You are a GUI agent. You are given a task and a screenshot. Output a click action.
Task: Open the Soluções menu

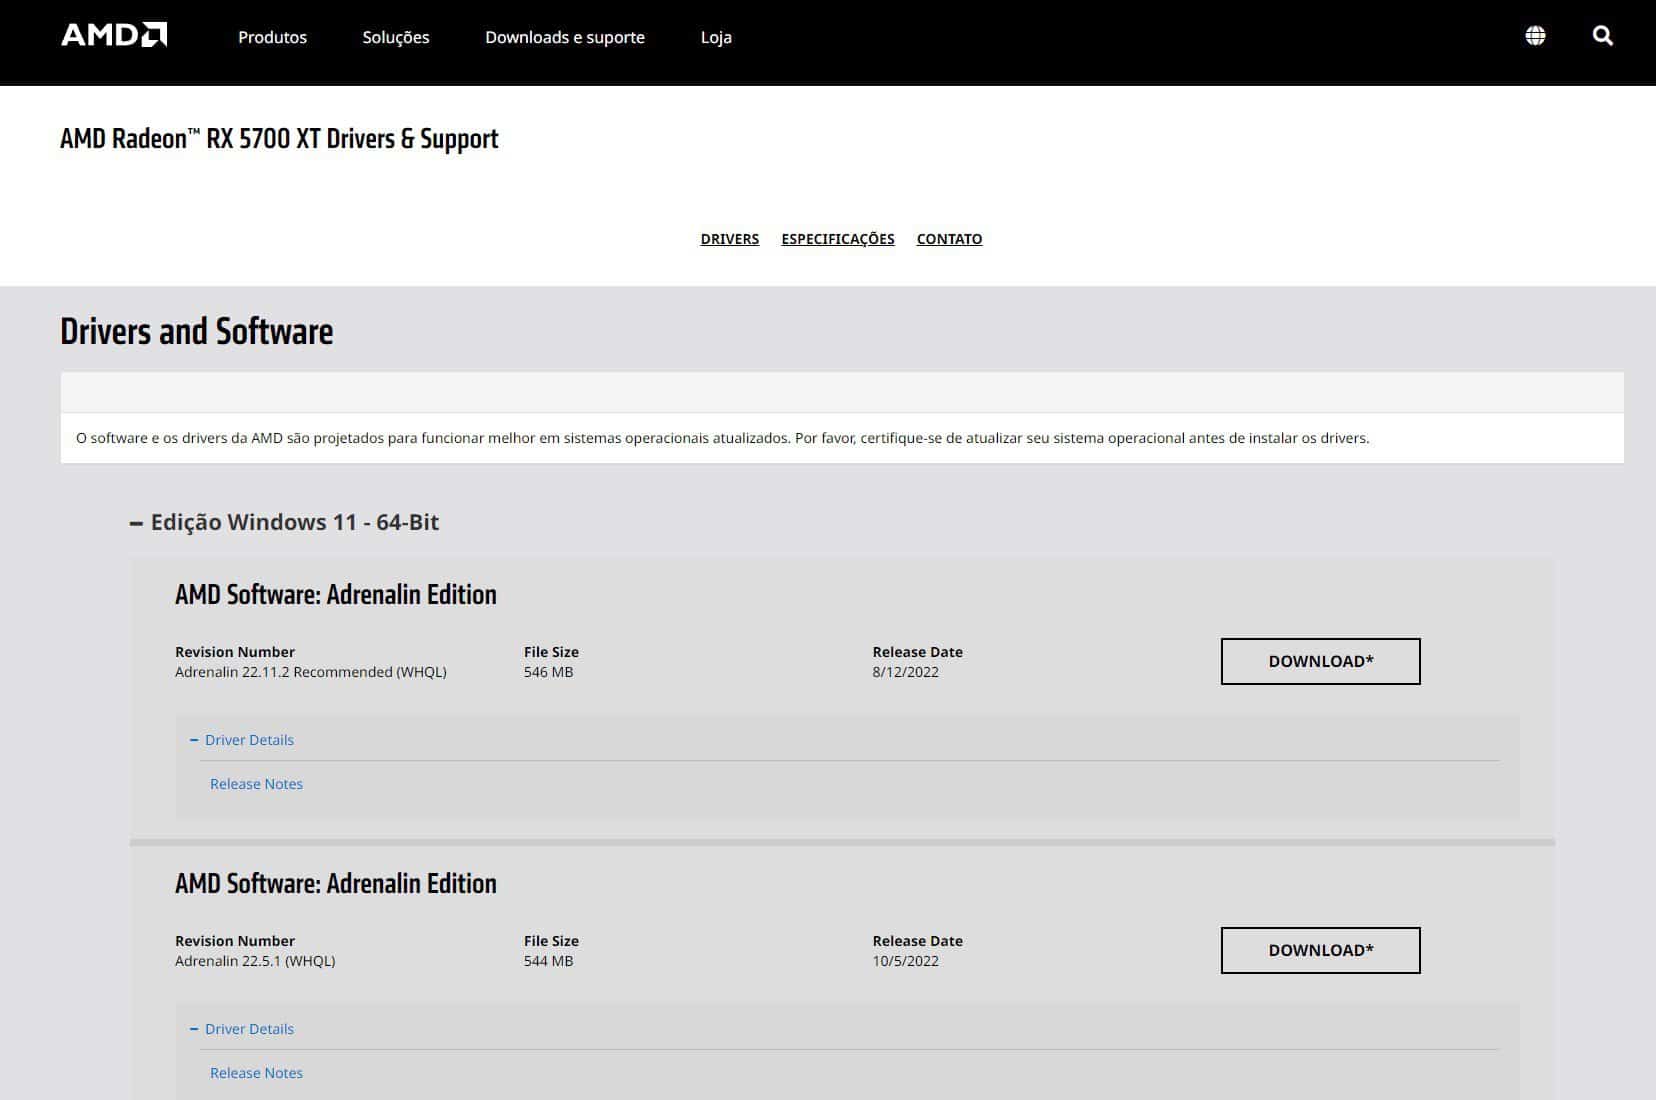pyautogui.click(x=395, y=37)
